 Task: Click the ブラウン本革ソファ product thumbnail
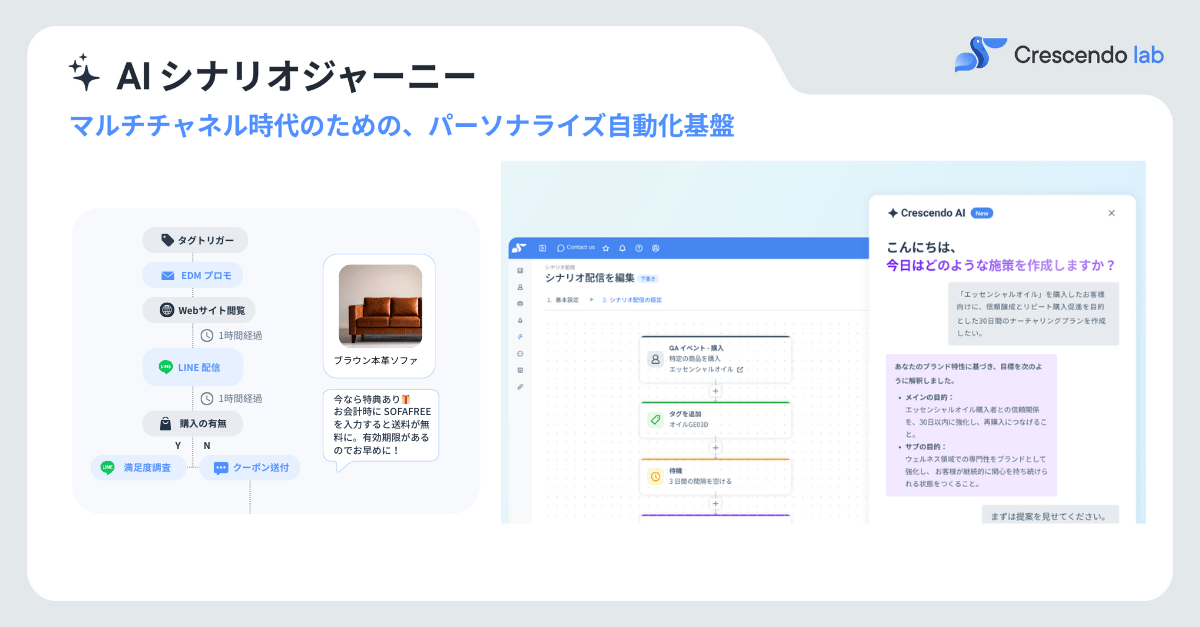coord(380,303)
